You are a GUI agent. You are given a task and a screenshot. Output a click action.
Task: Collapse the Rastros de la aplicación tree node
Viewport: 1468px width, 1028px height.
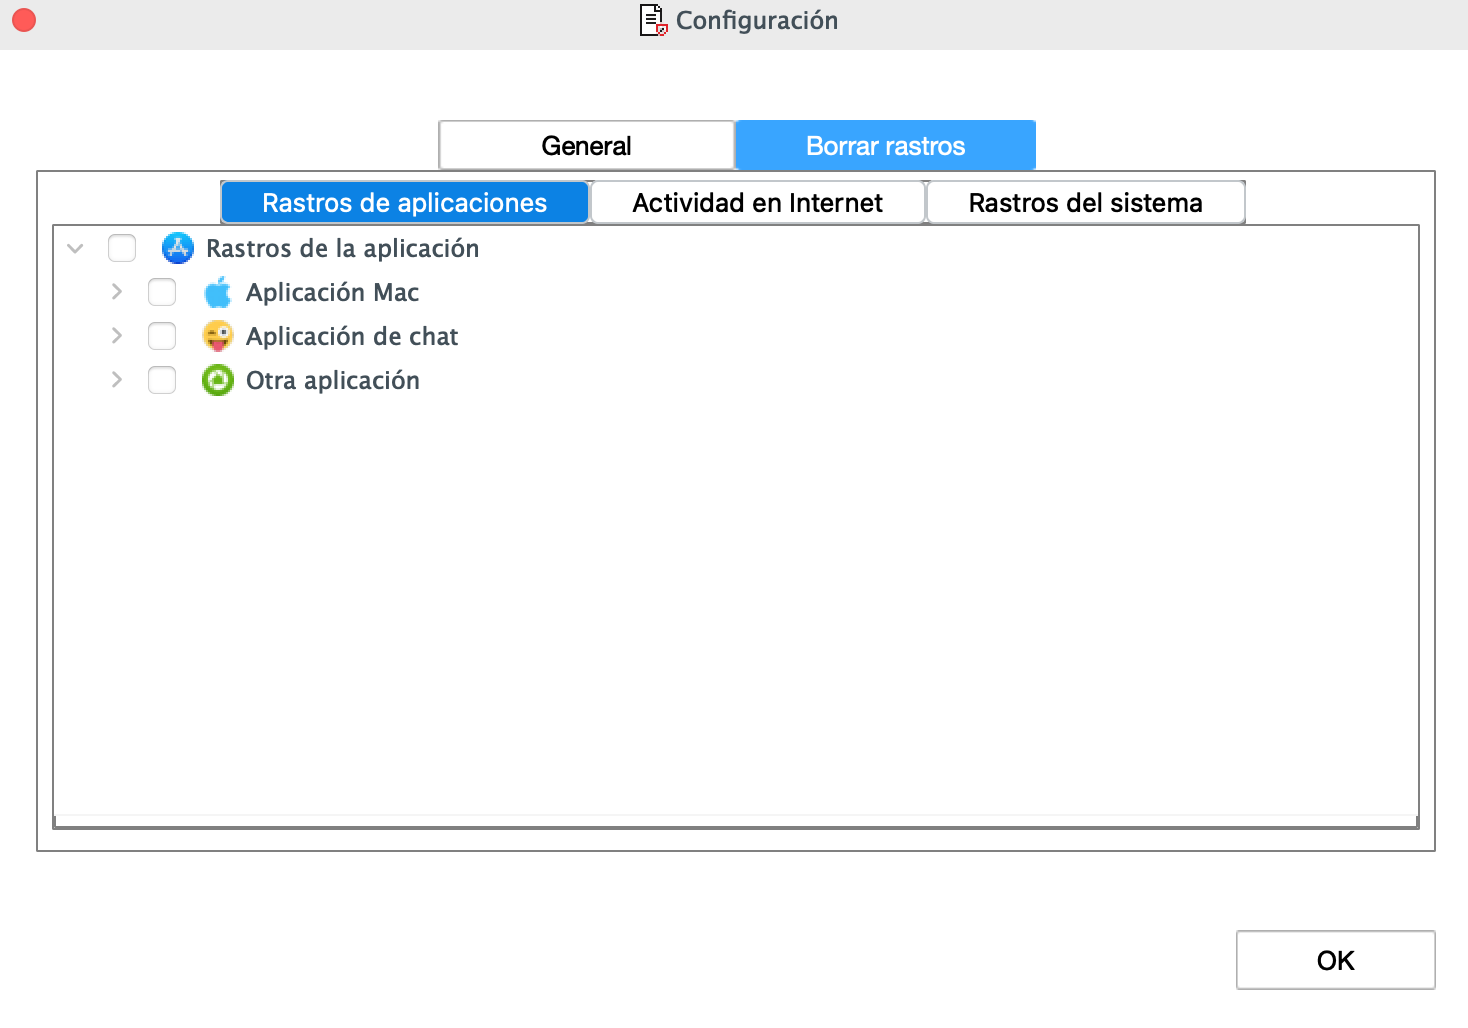75,248
